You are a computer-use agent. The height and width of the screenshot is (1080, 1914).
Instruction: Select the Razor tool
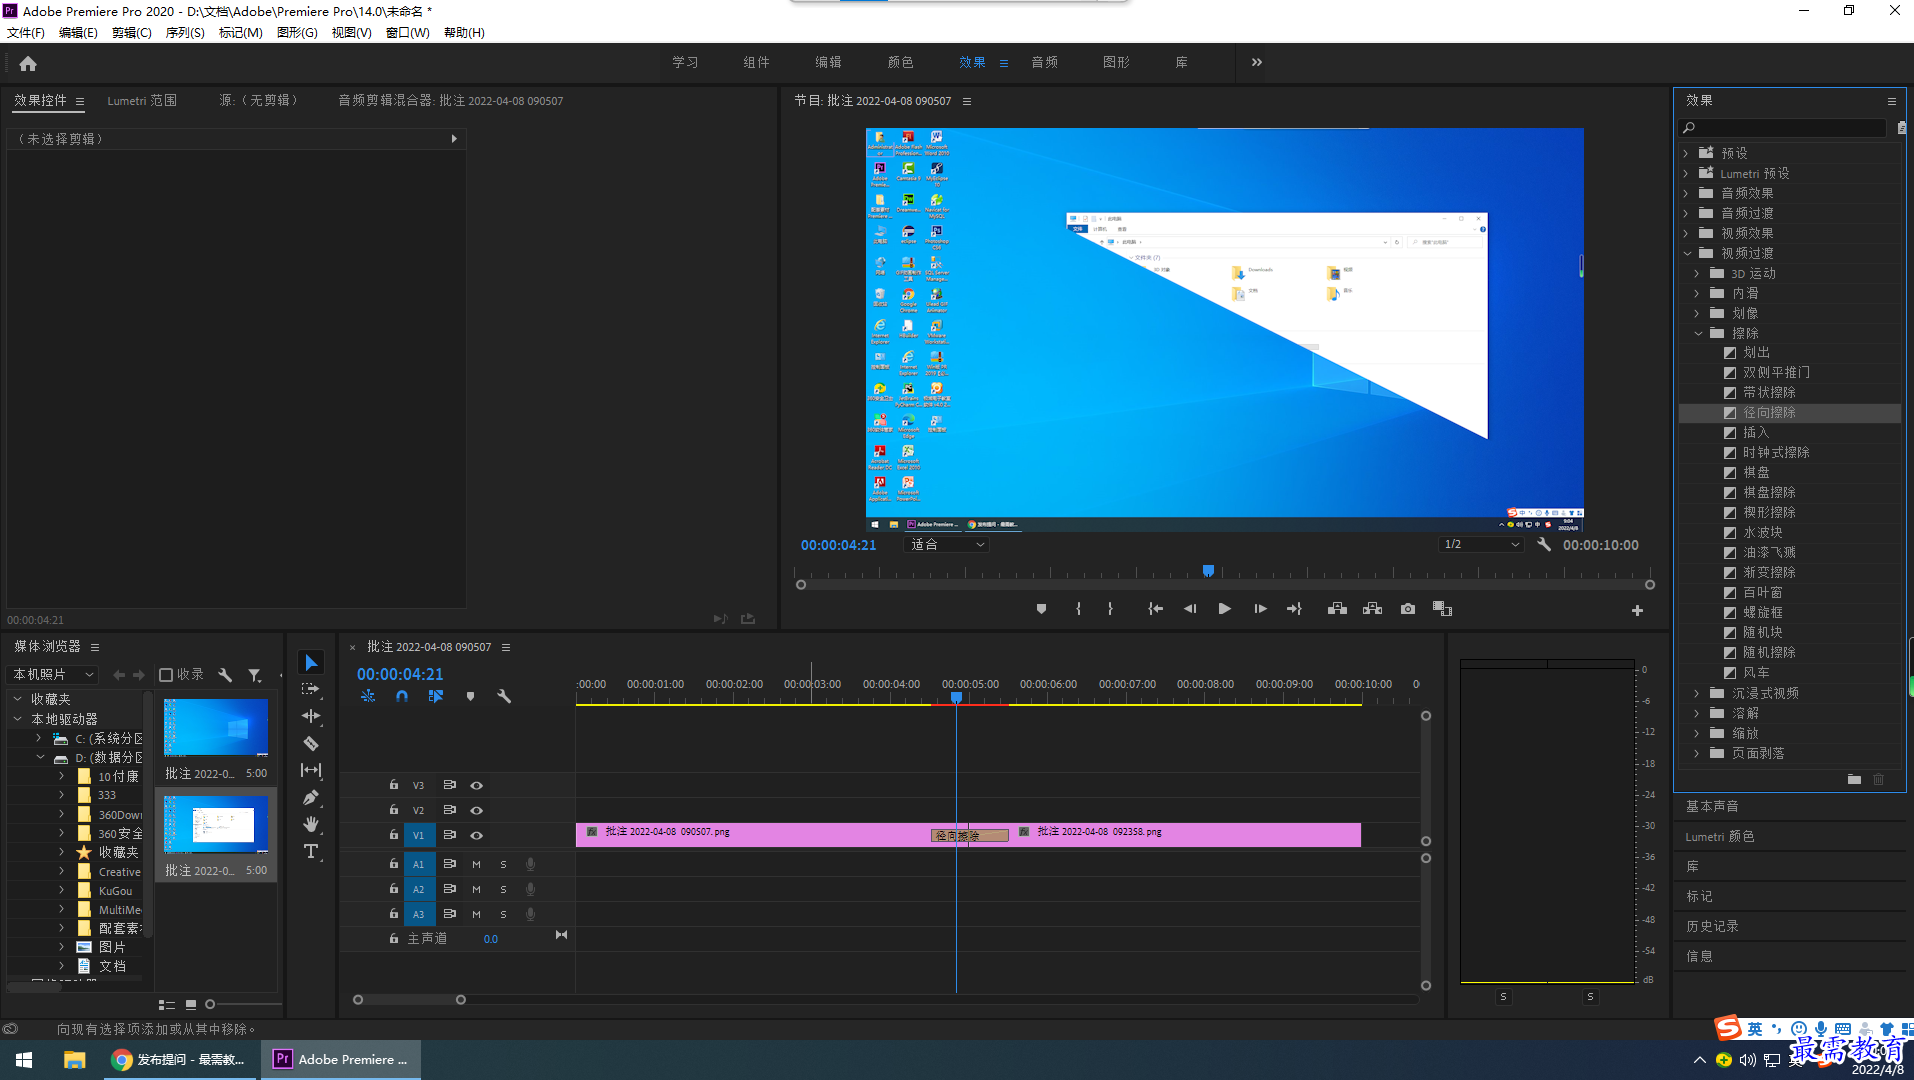[311, 743]
